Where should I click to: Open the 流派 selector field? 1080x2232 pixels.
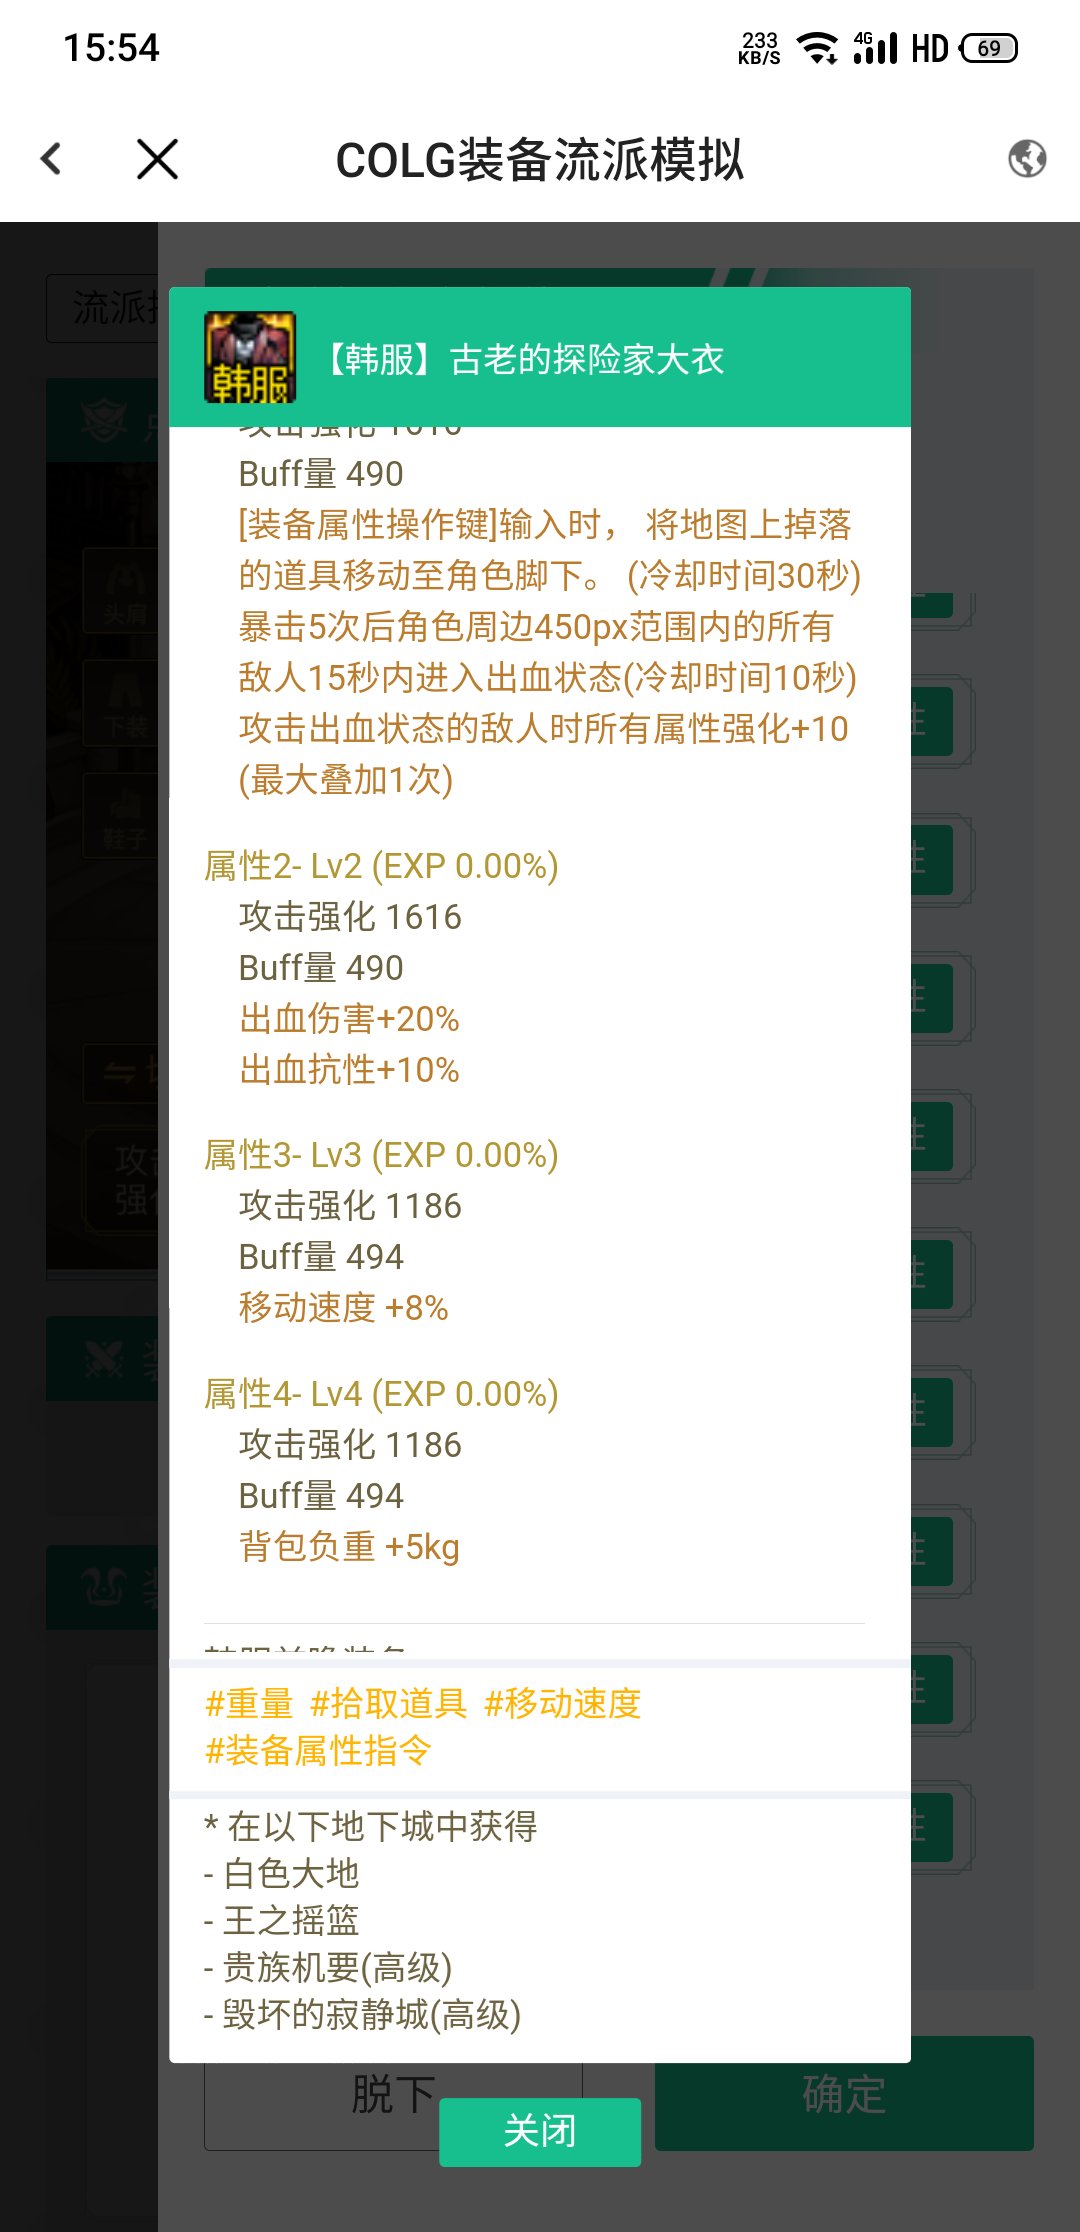point(103,308)
